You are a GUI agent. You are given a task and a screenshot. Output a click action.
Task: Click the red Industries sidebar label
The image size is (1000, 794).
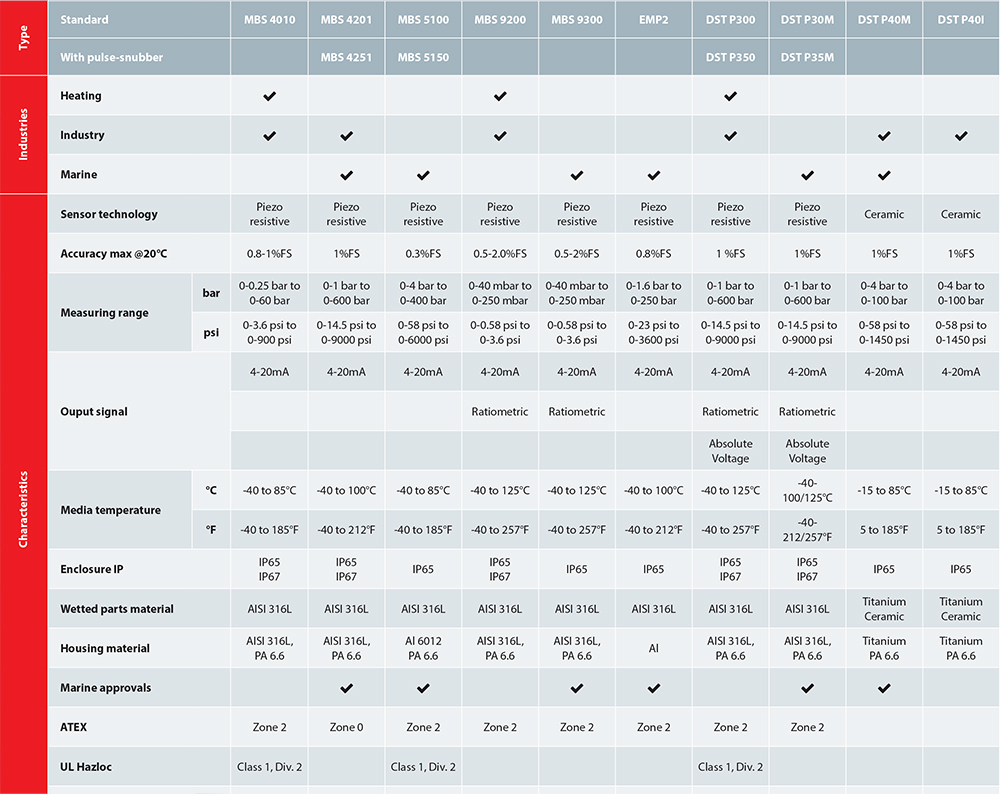[x=23, y=135]
